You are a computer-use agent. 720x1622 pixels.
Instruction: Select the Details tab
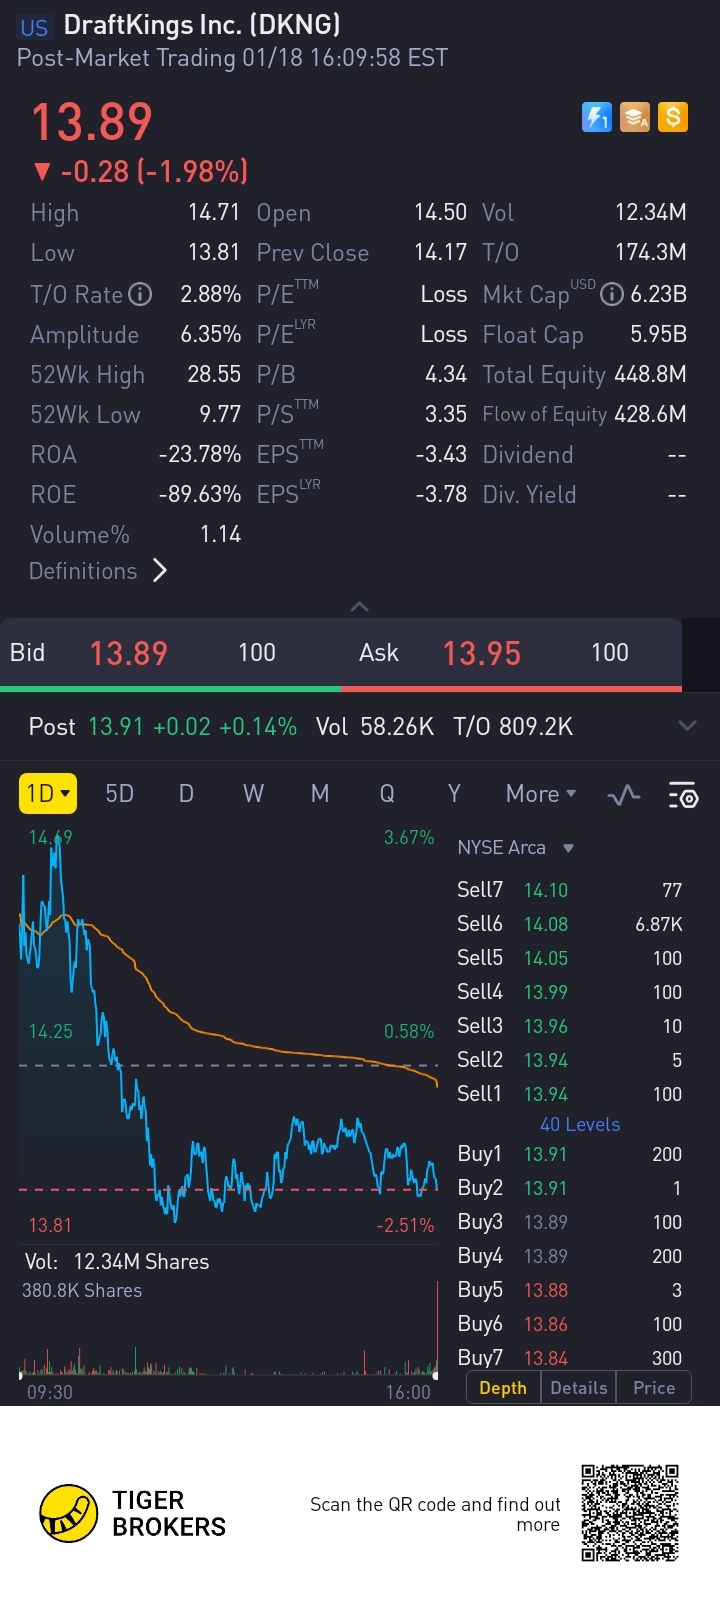[x=579, y=1388]
